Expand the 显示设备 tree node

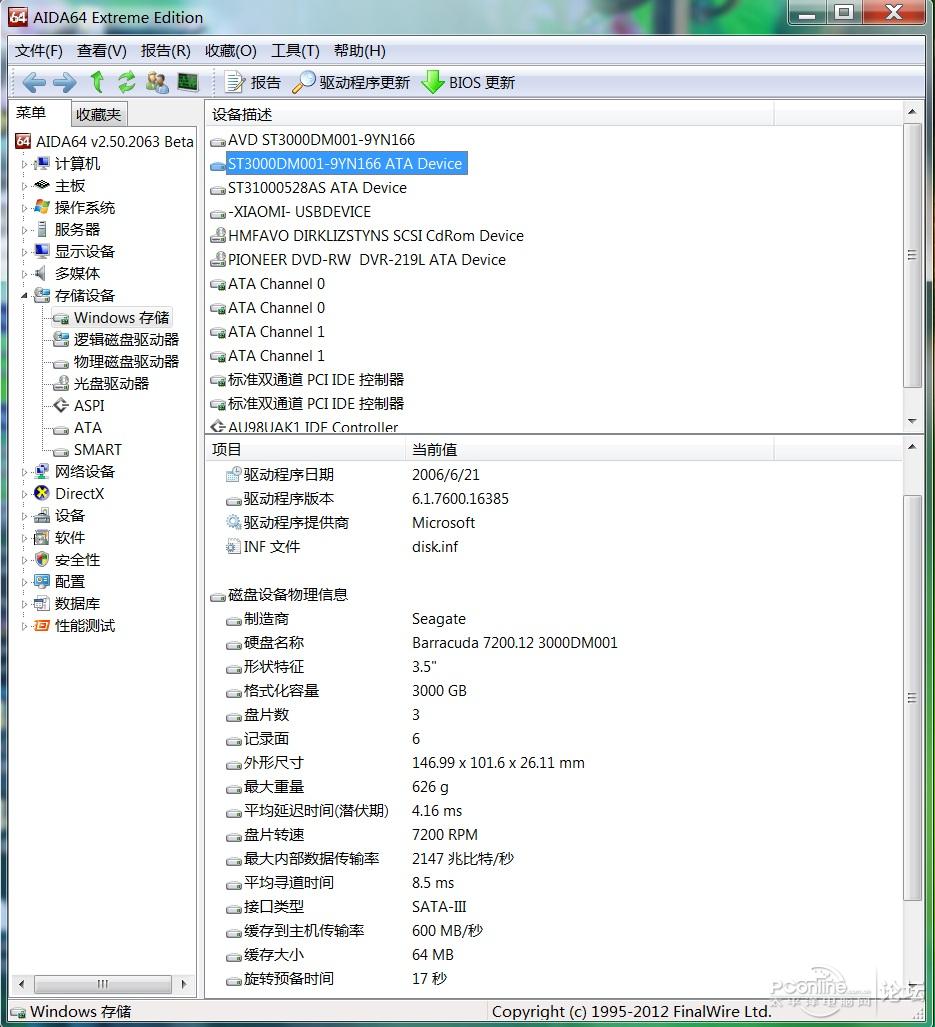(x=24, y=252)
